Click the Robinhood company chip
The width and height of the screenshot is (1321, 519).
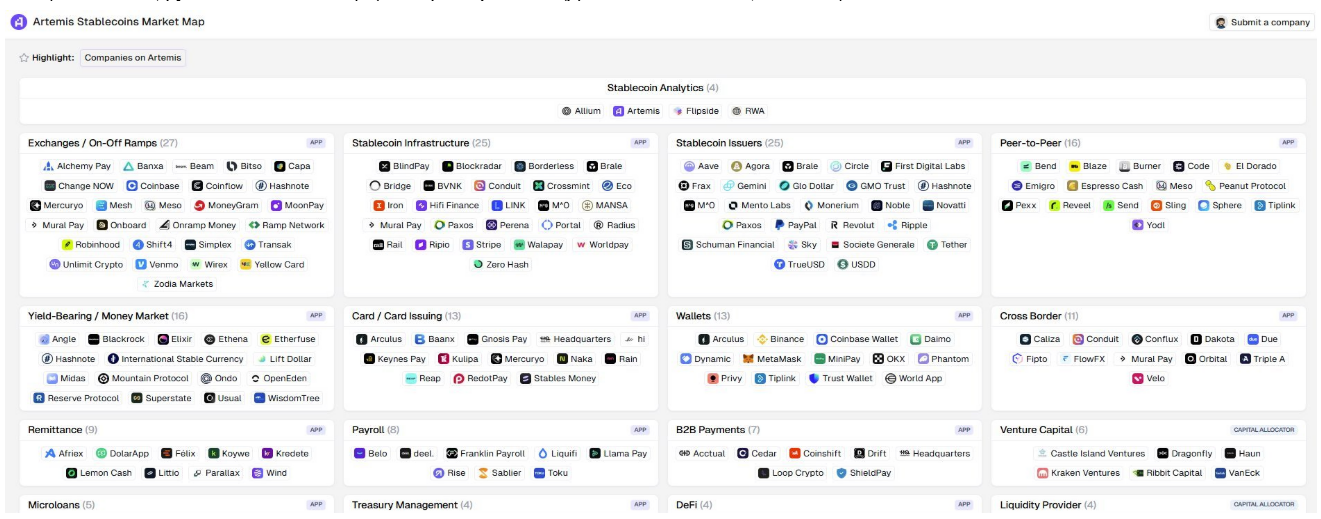[x=91, y=244]
